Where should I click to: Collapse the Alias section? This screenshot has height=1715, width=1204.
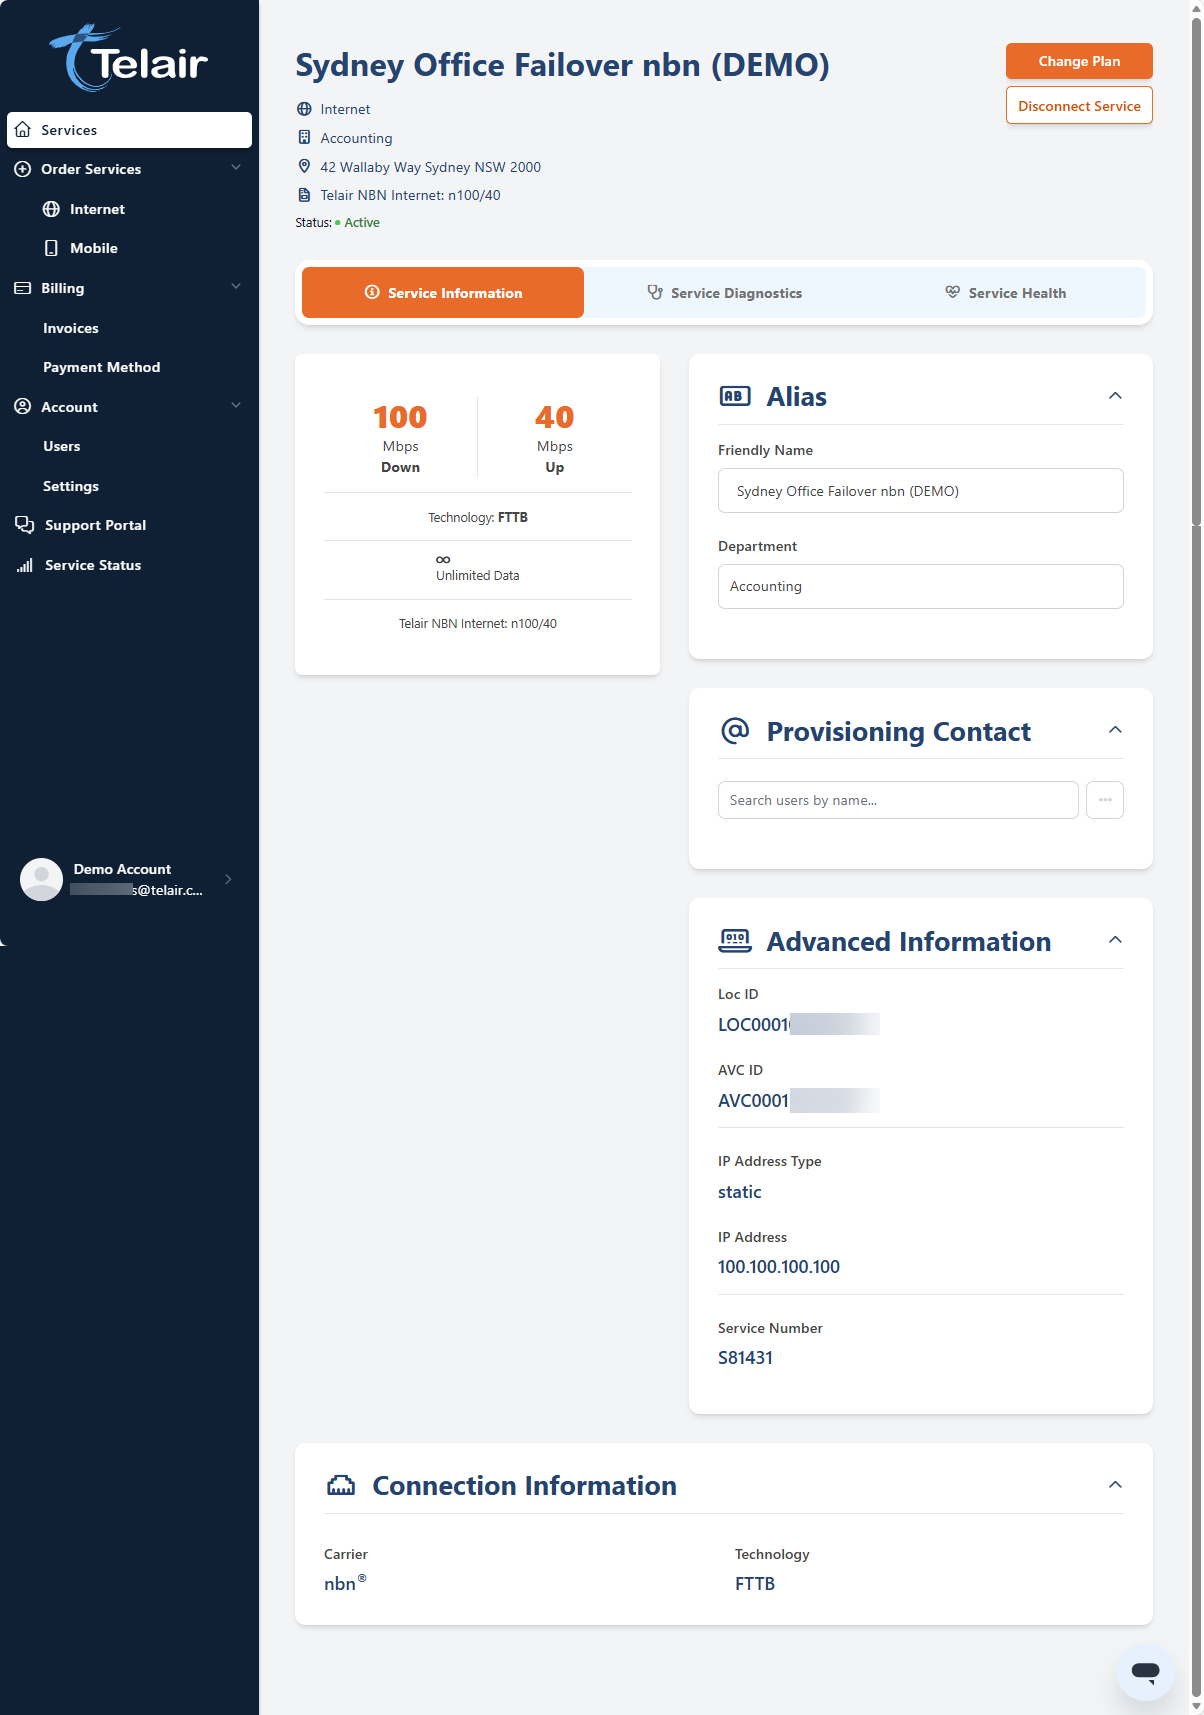(x=1115, y=396)
